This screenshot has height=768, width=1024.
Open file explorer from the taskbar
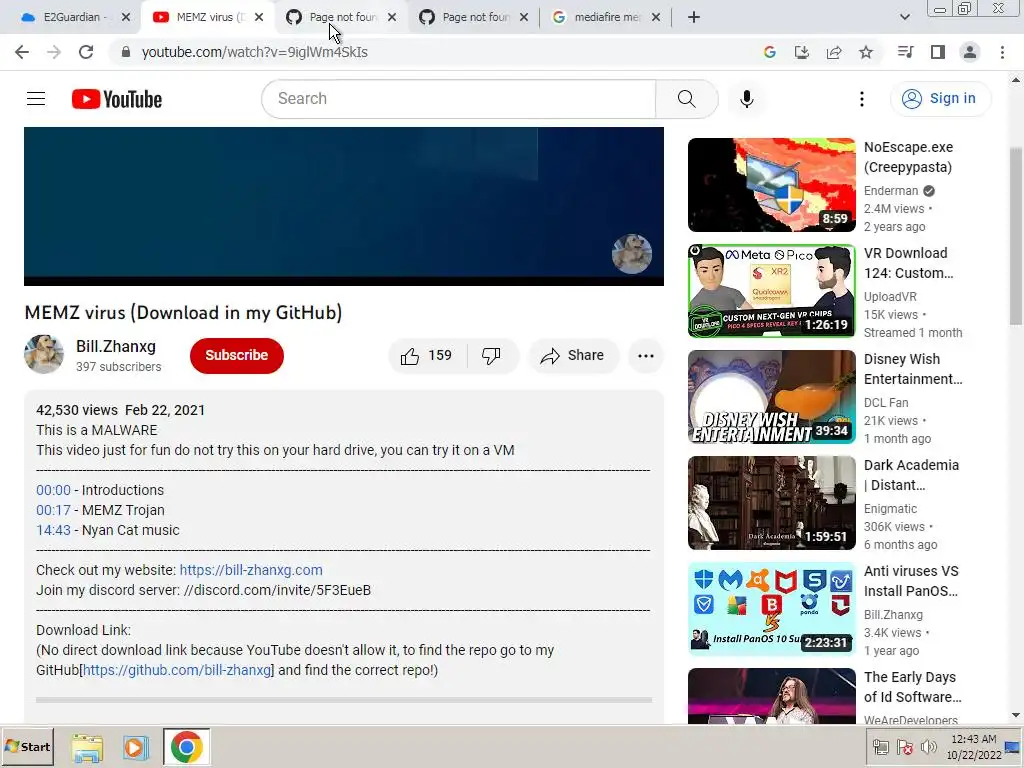click(87, 747)
